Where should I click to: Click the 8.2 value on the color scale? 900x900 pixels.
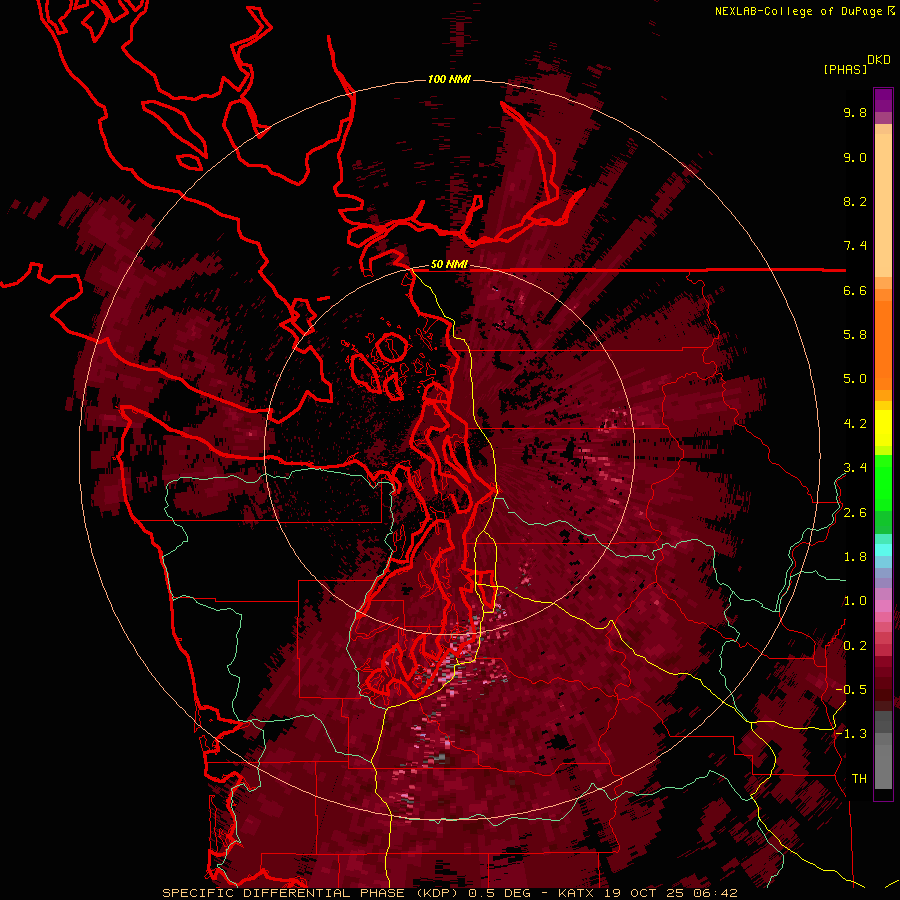(855, 201)
